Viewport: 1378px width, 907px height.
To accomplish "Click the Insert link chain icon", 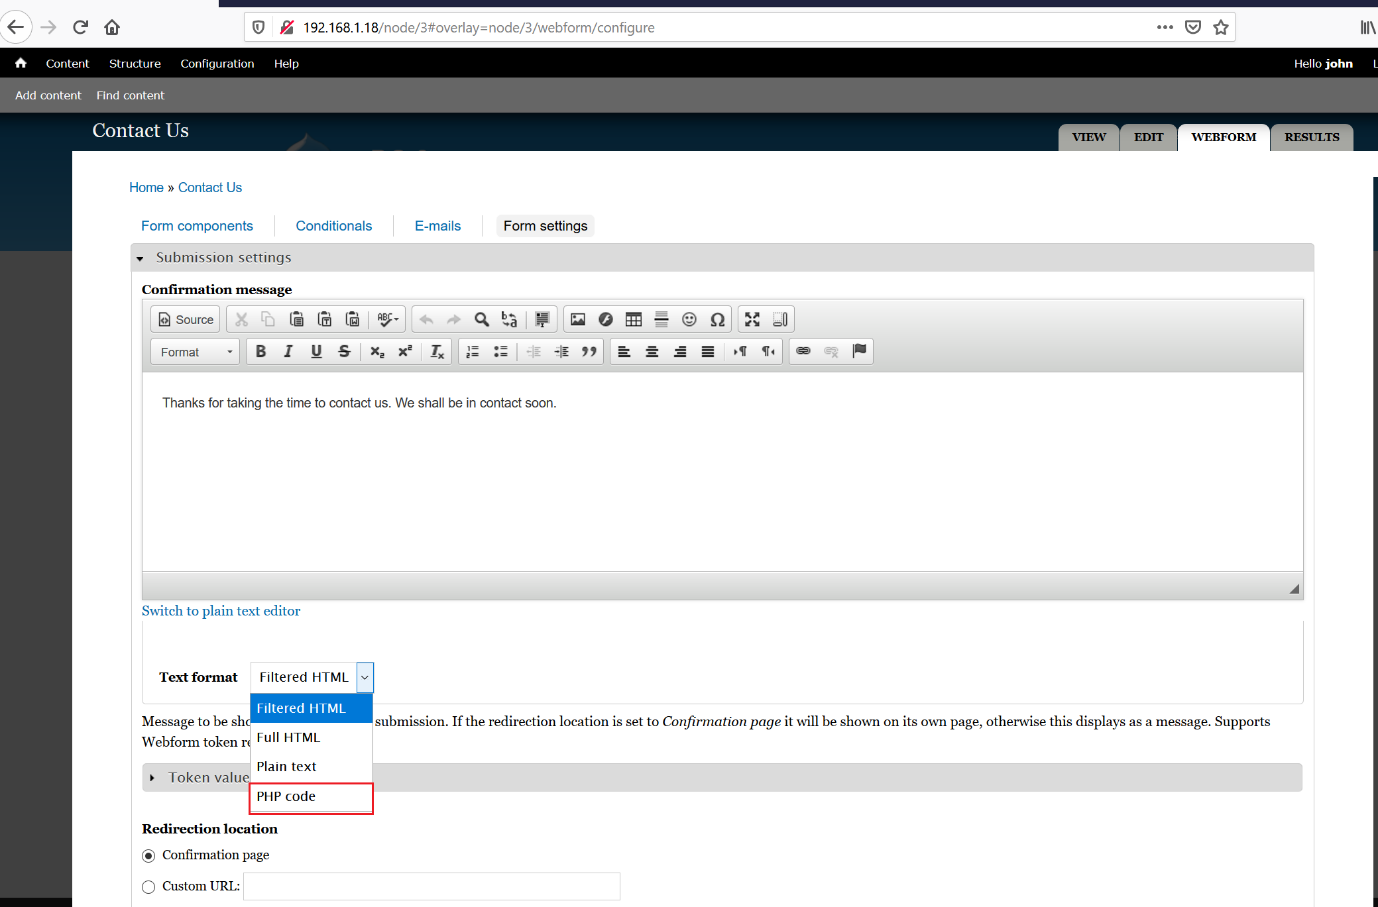I will click(803, 352).
